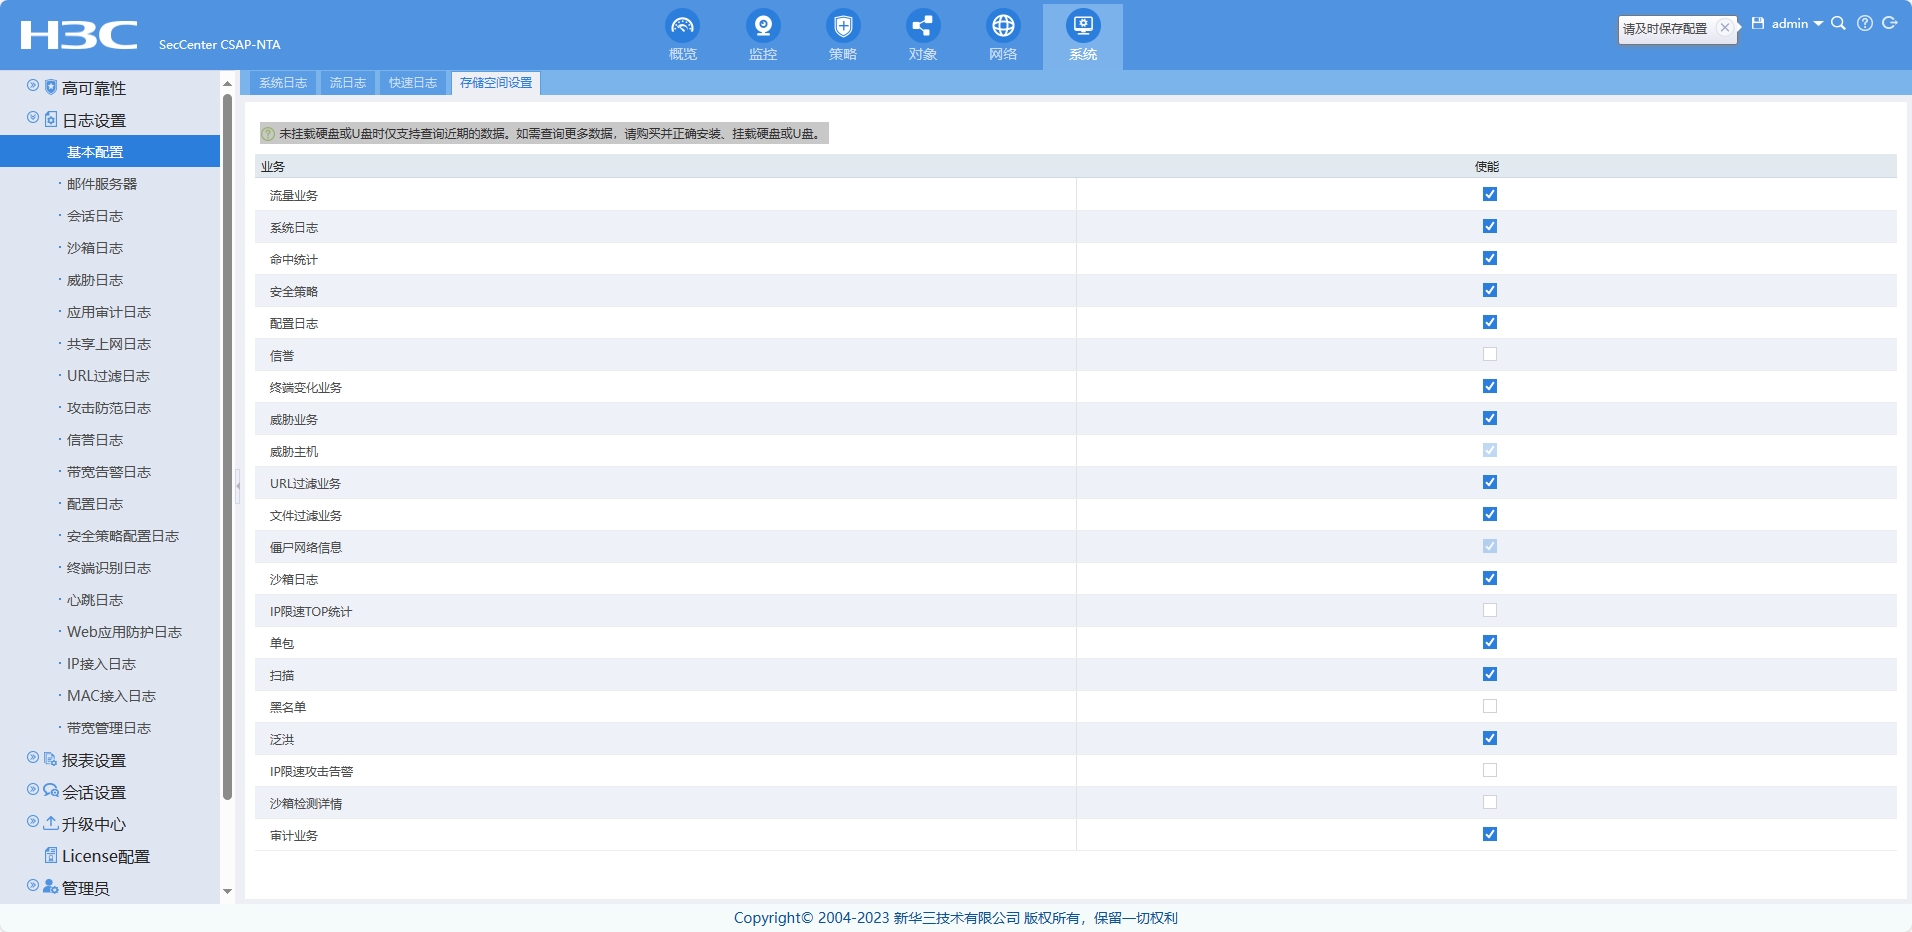1912x932 pixels.
Task: Select 基本配置 in the sidebar
Action: pos(110,151)
